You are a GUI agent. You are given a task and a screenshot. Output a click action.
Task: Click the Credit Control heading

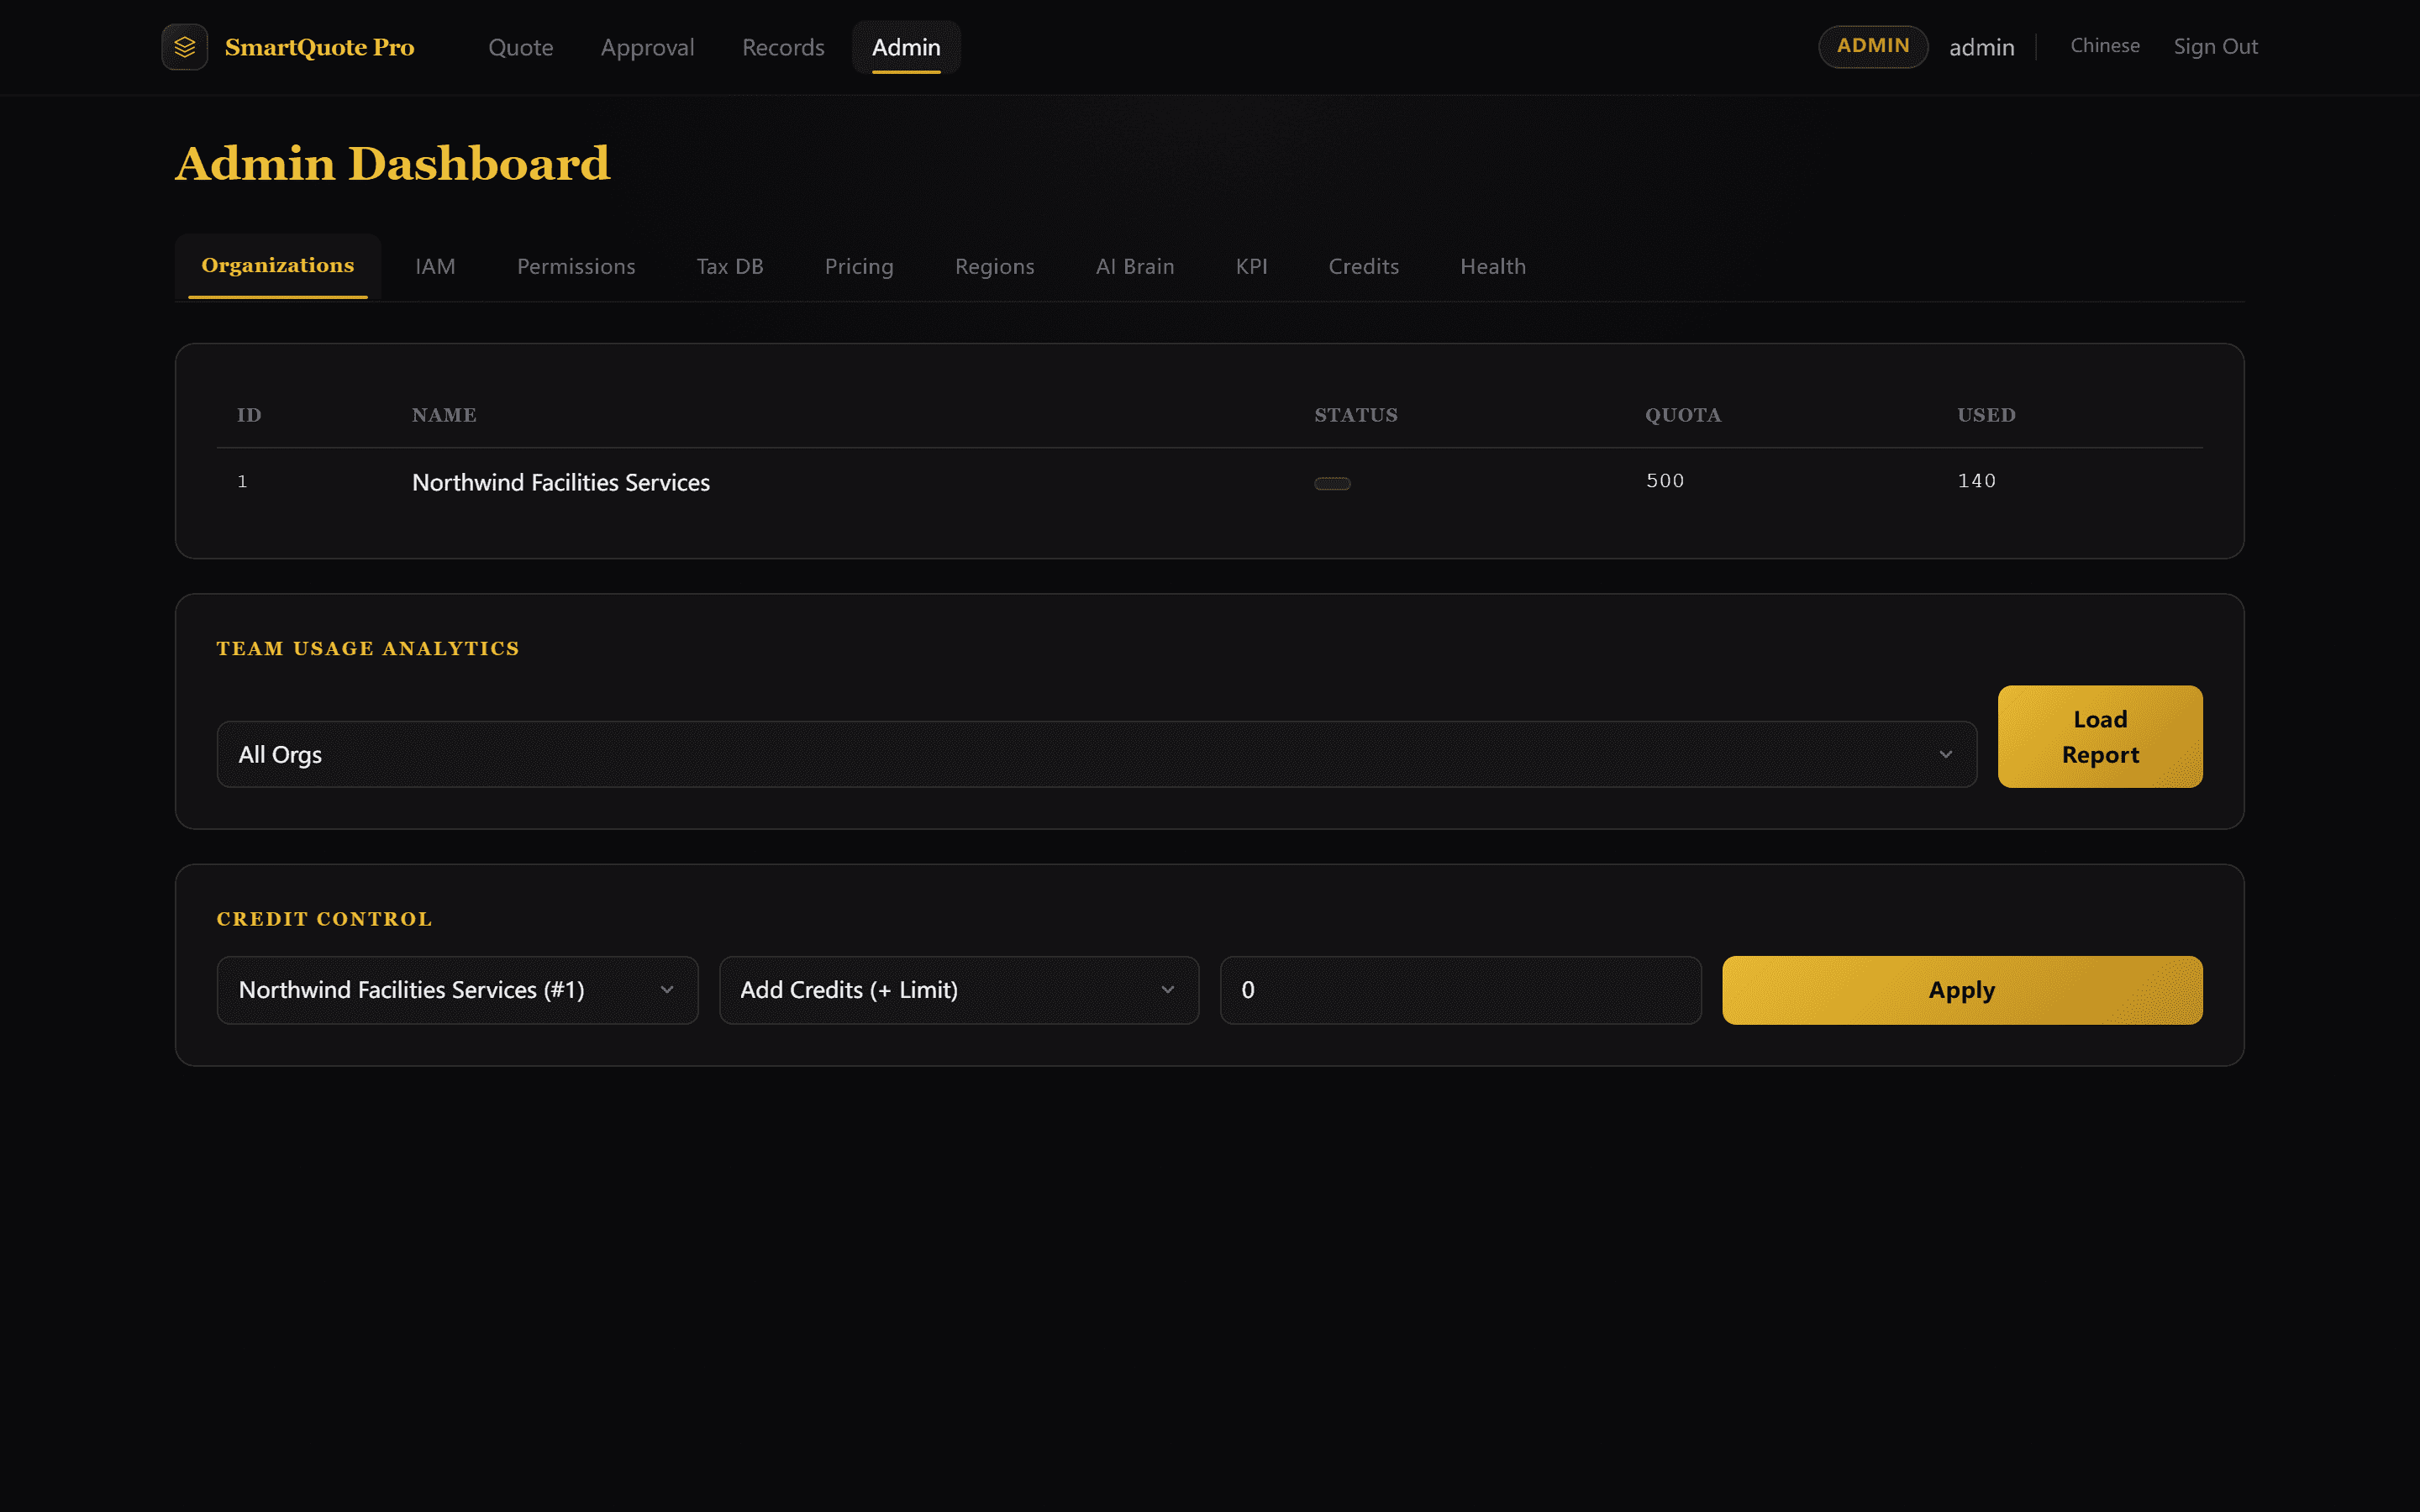click(x=324, y=919)
